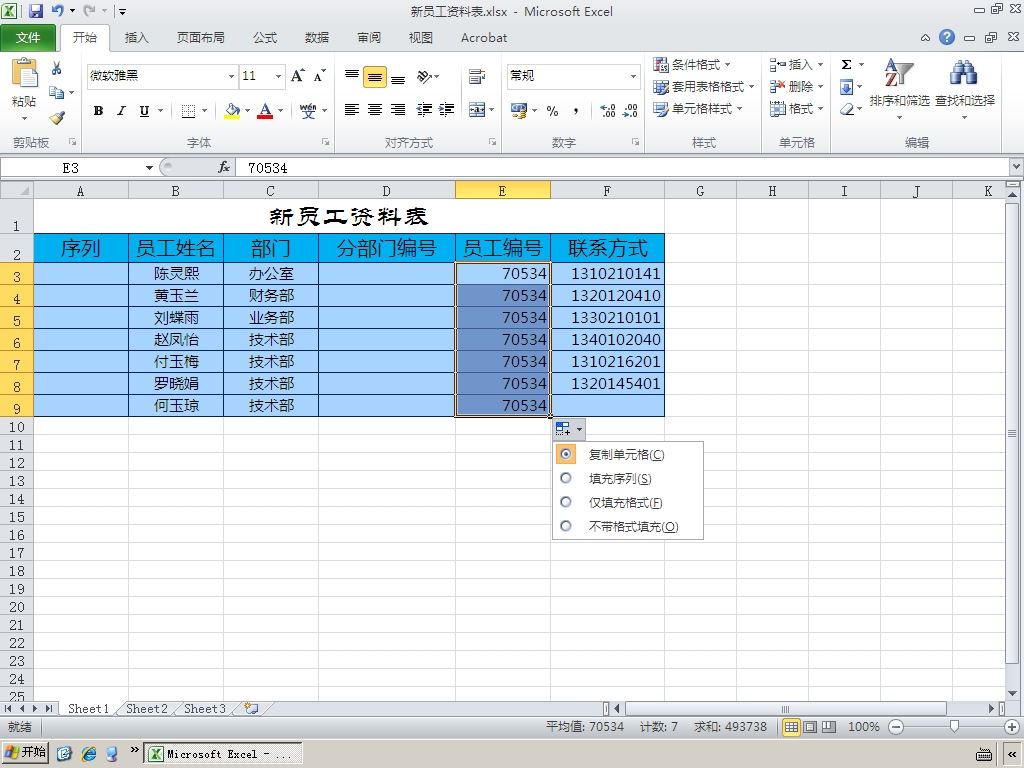Increase decimal places
1024x768 pixels.
[608, 111]
